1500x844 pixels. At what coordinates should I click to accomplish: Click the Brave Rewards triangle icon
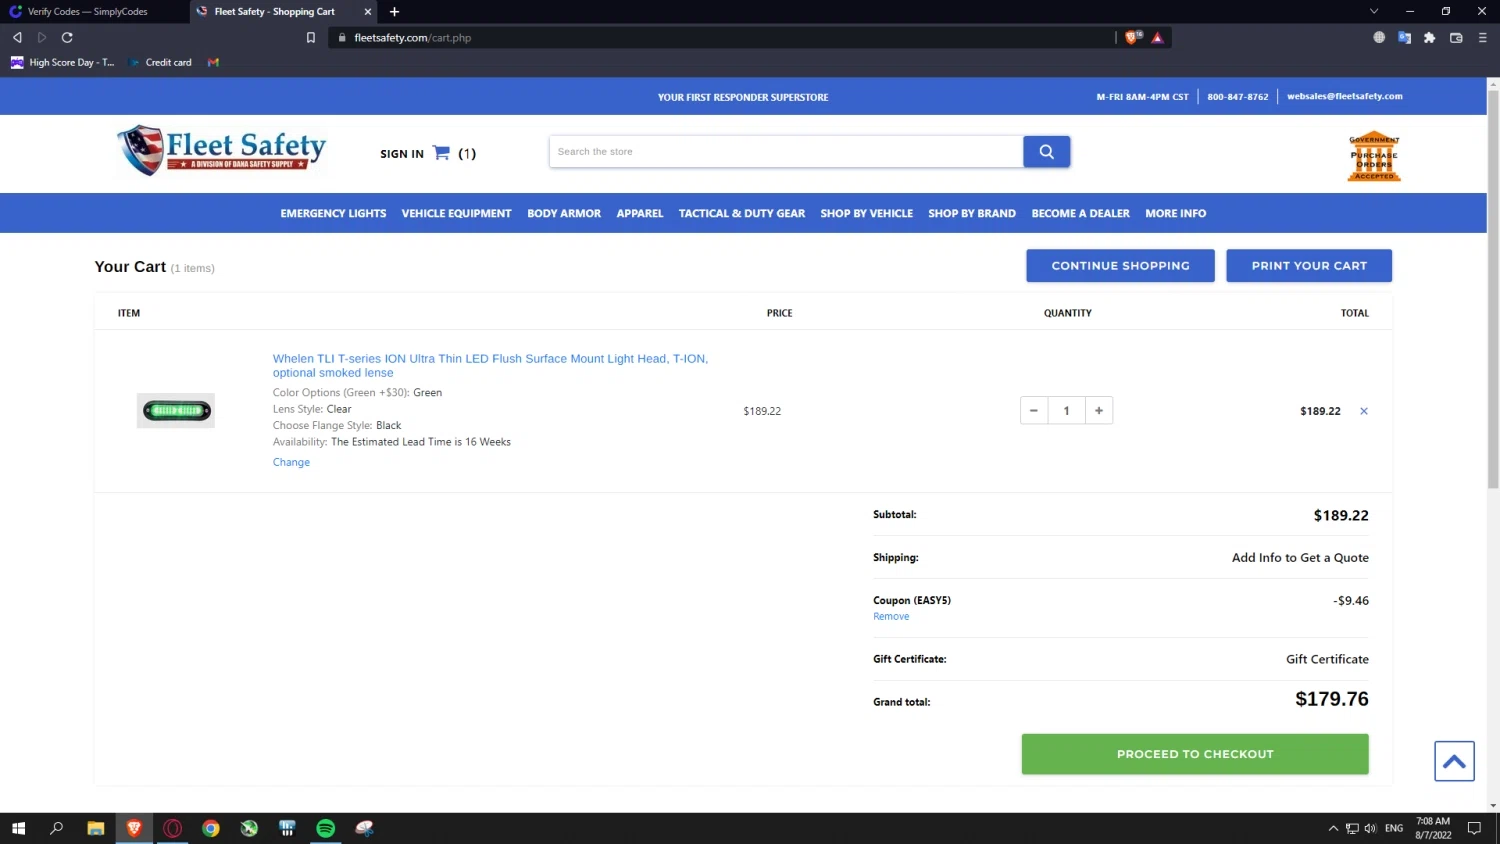pyautogui.click(x=1157, y=38)
